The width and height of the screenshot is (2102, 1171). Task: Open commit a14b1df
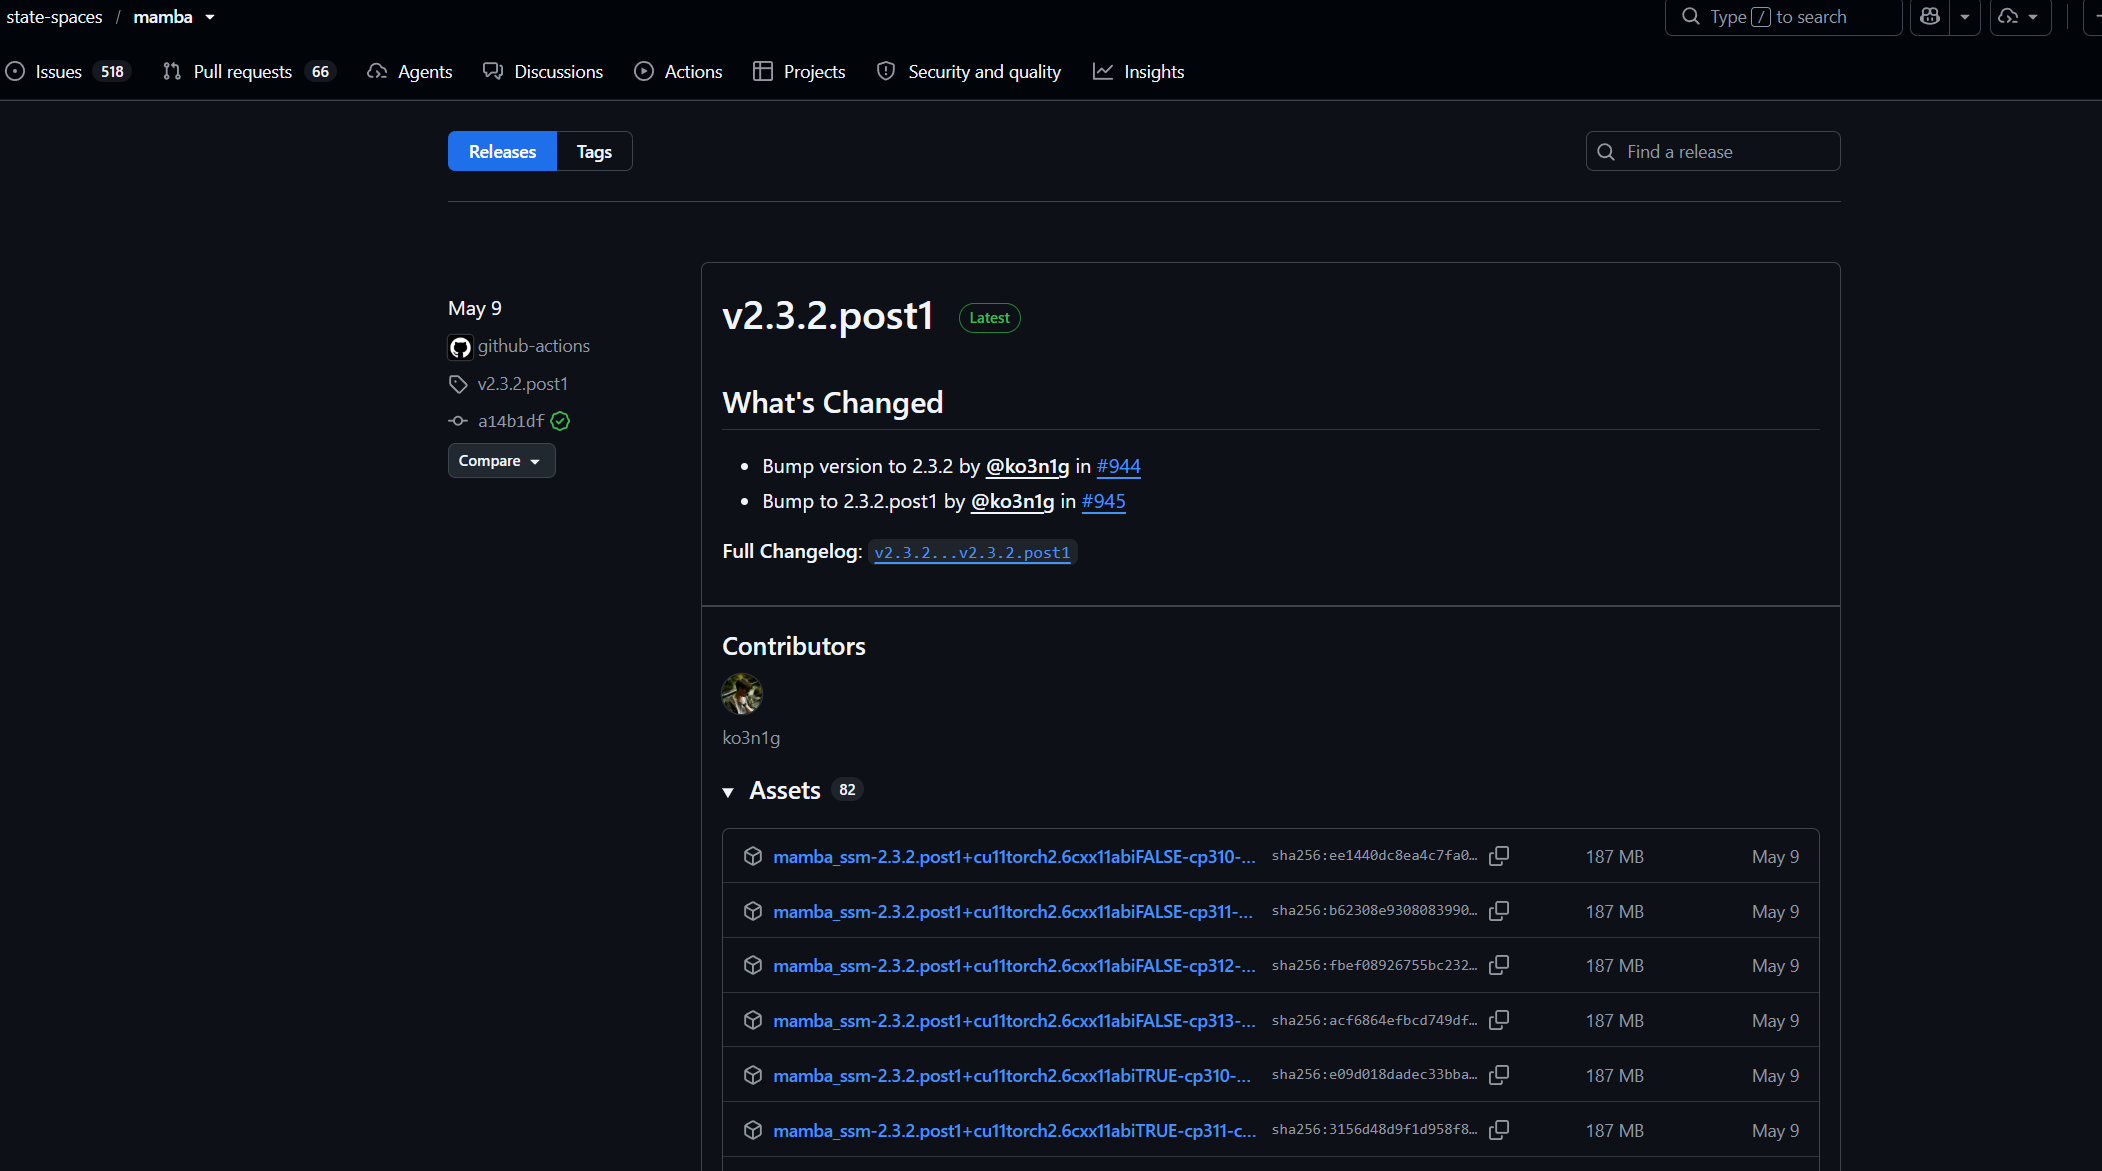(x=511, y=421)
